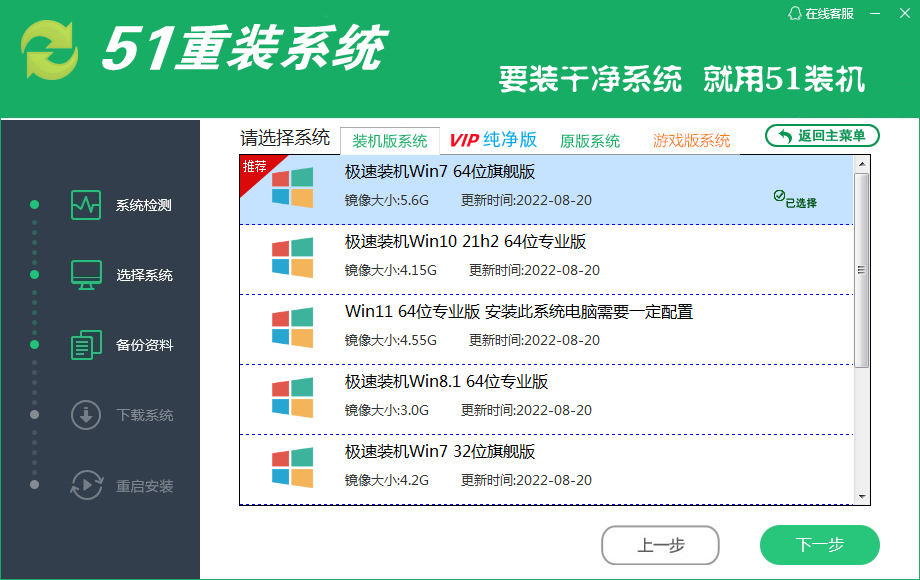Click Windows logo of Win7 32位旗舰版
The image size is (920, 580).
pyautogui.click(x=292, y=467)
